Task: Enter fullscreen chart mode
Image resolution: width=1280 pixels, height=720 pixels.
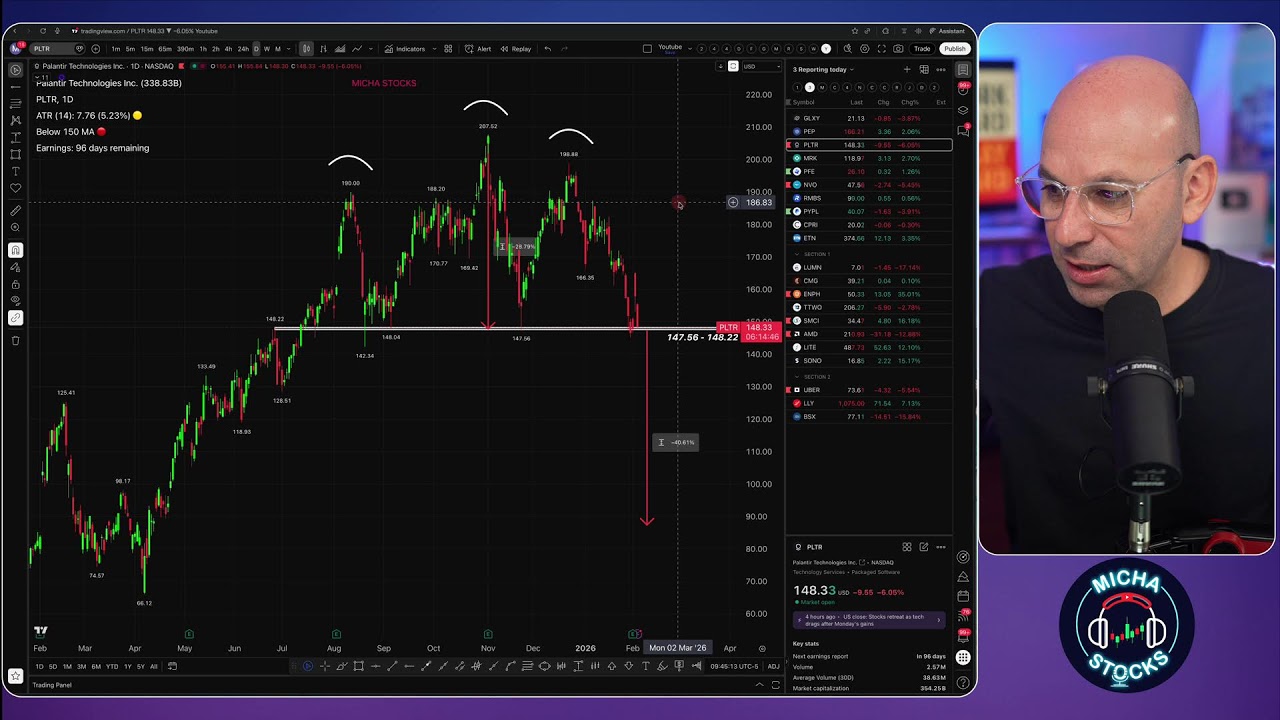Action: pos(881,48)
